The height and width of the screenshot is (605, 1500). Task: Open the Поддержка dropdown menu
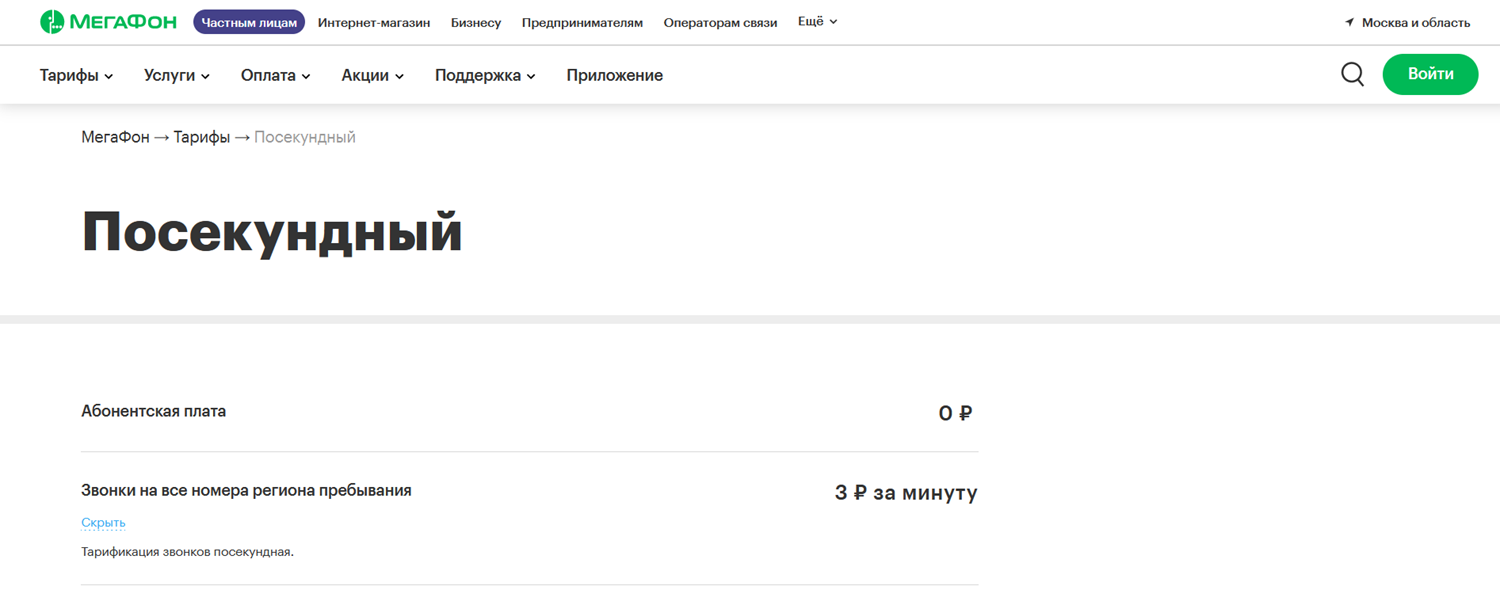coord(485,75)
